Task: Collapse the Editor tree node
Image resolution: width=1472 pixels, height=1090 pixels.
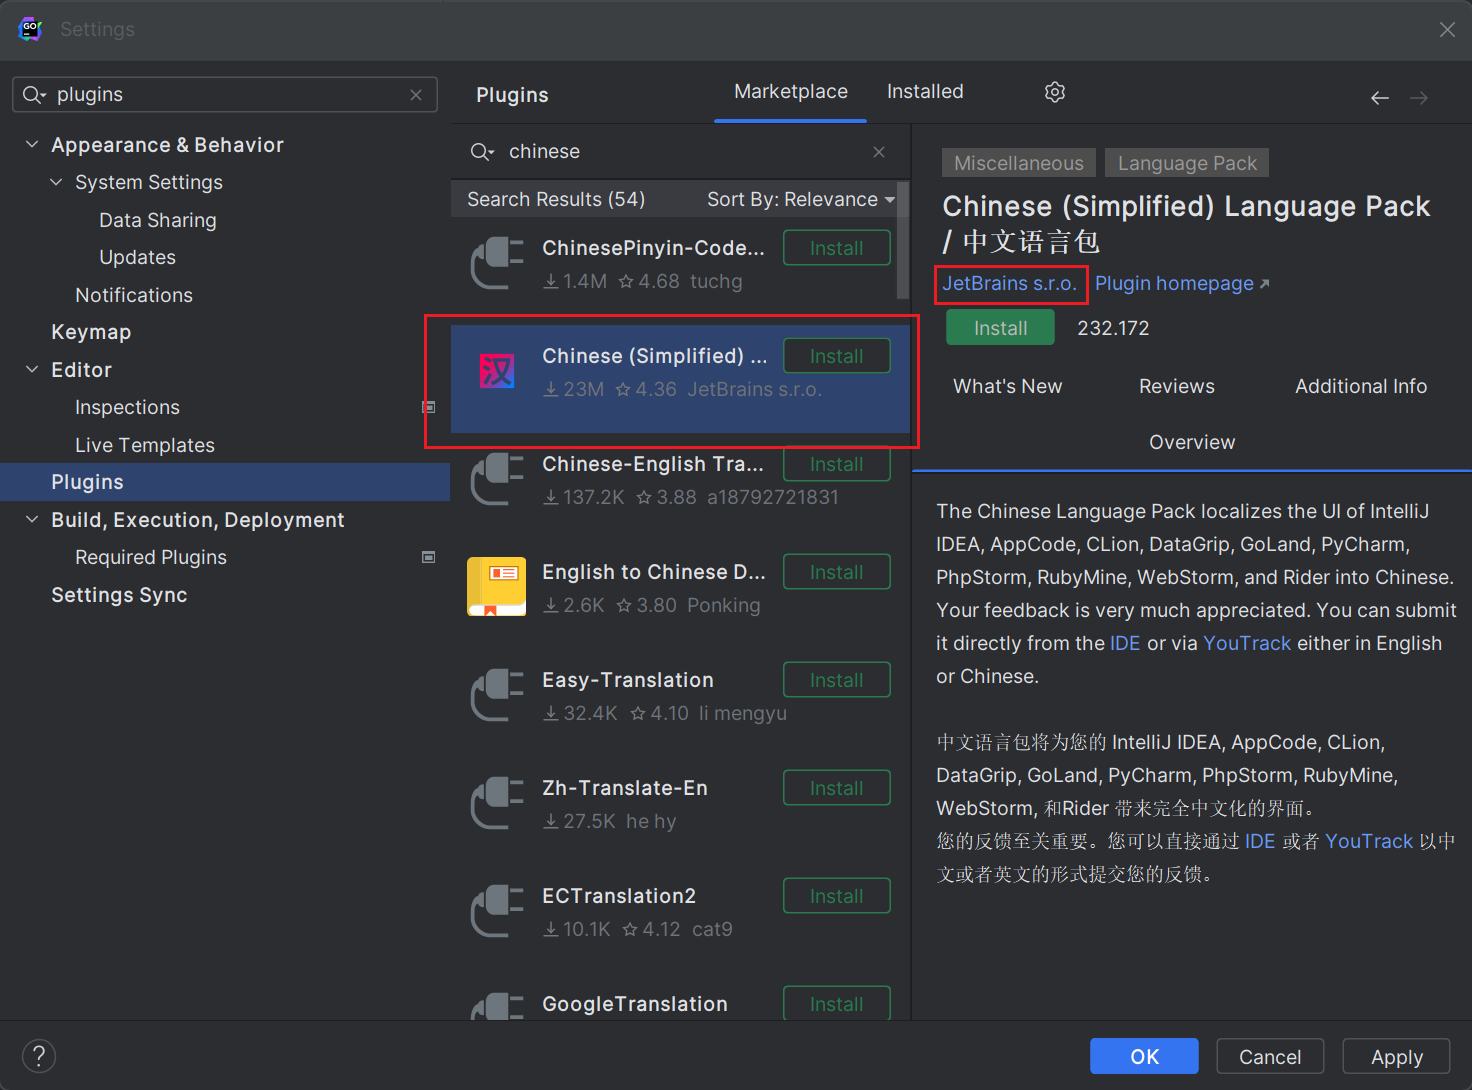Action: point(32,370)
